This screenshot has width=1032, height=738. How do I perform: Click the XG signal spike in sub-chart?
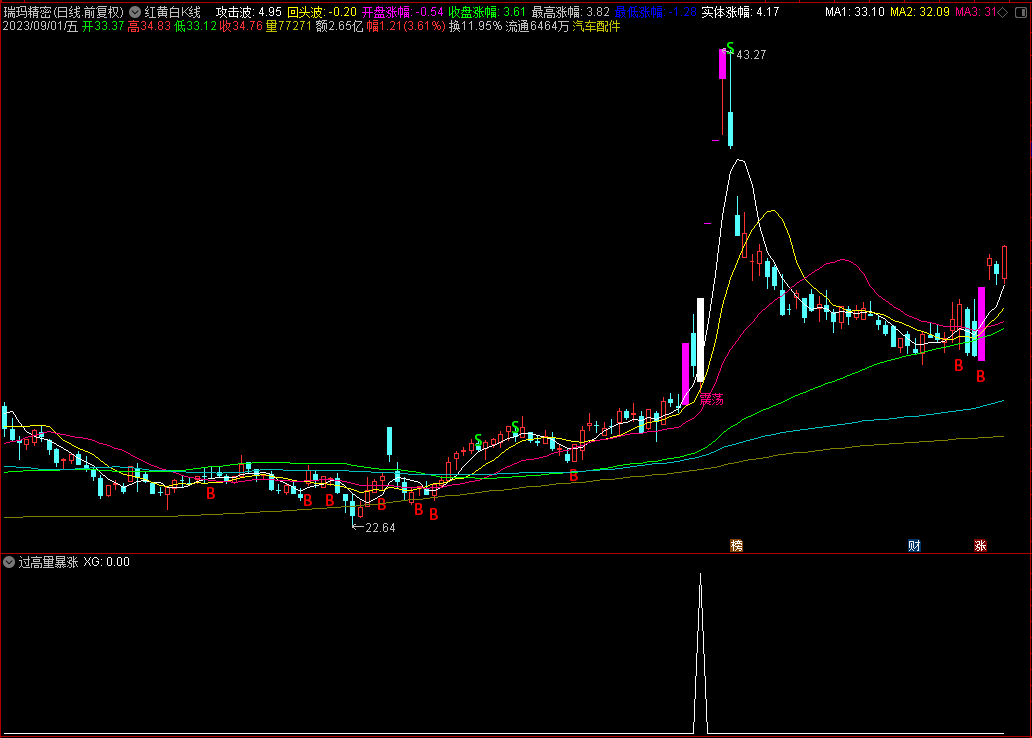click(x=700, y=652)
